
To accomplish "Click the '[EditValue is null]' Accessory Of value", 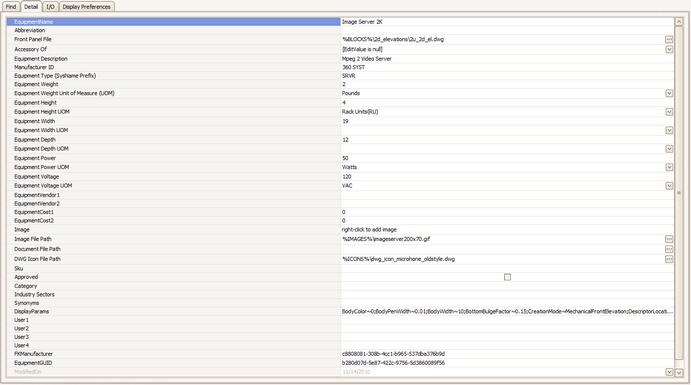I will (362, 49).
